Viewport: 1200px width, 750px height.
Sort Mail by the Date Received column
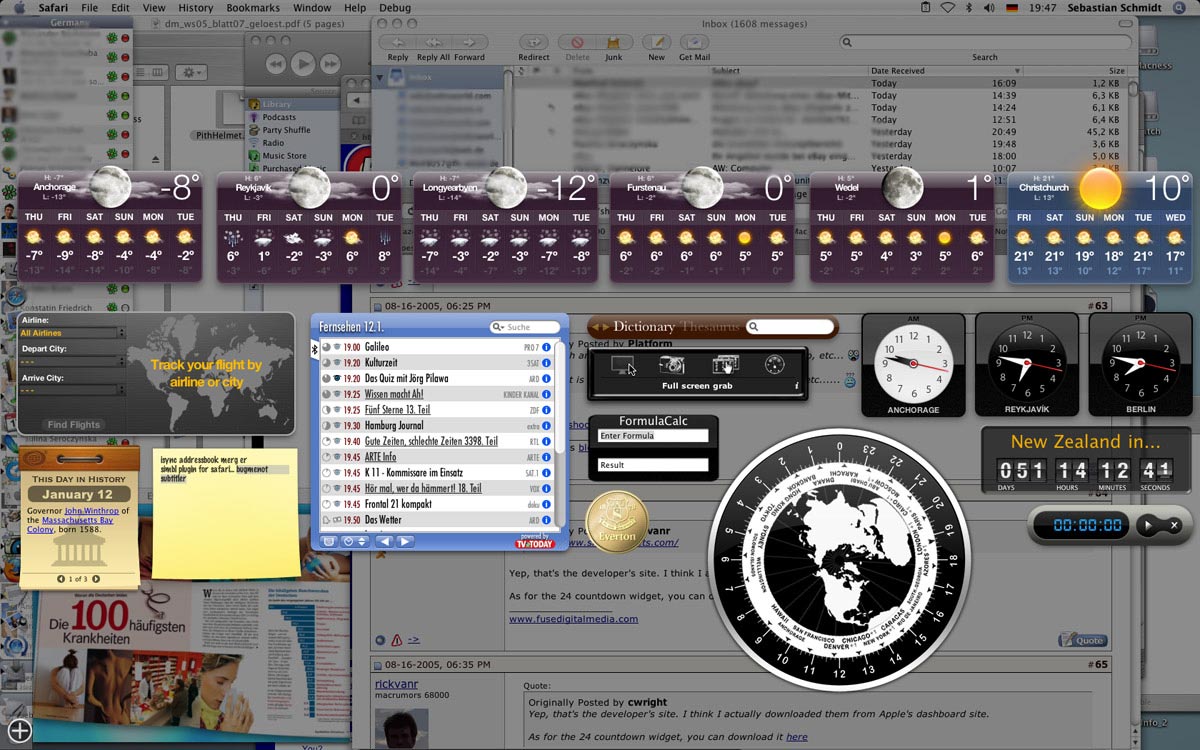(944, 71)
